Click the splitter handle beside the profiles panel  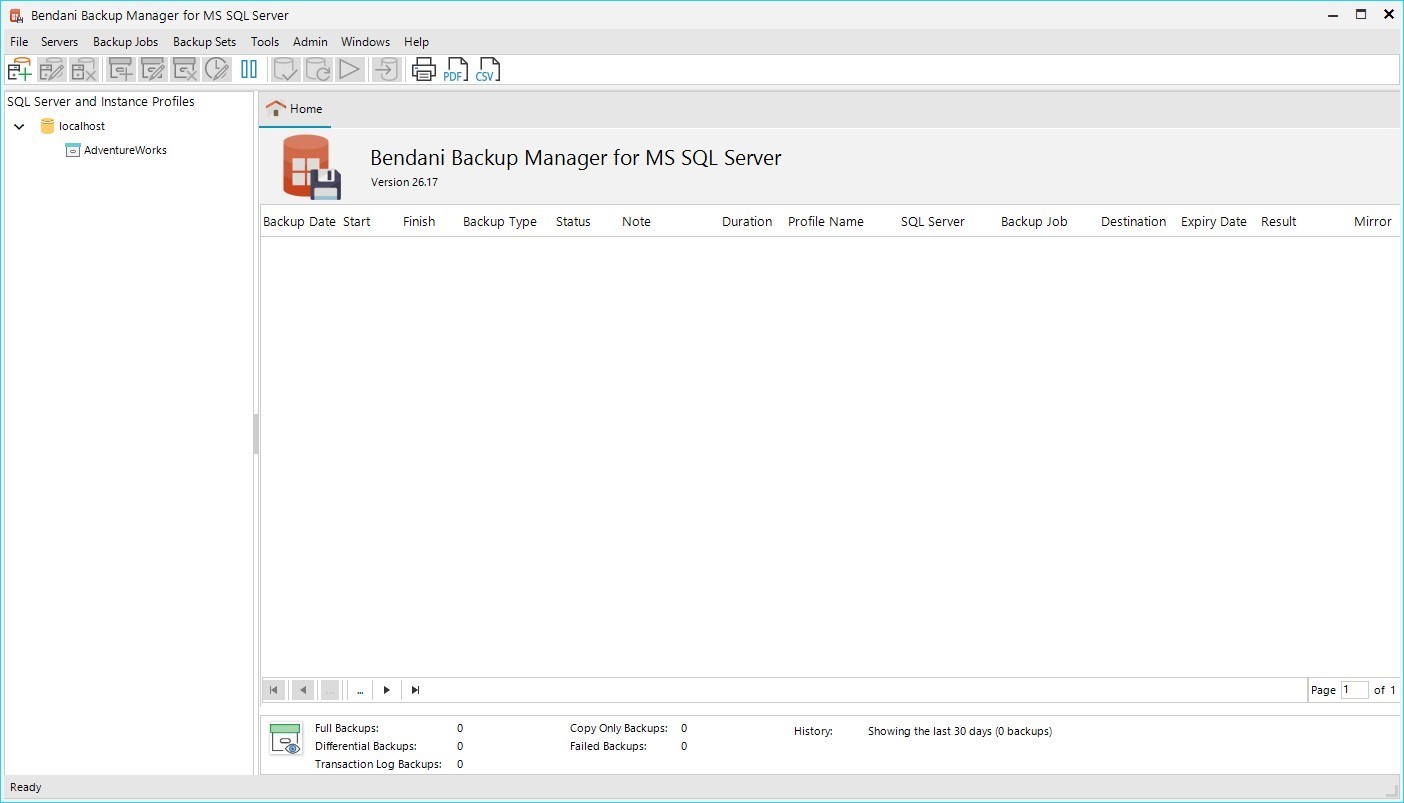[256, 434]
